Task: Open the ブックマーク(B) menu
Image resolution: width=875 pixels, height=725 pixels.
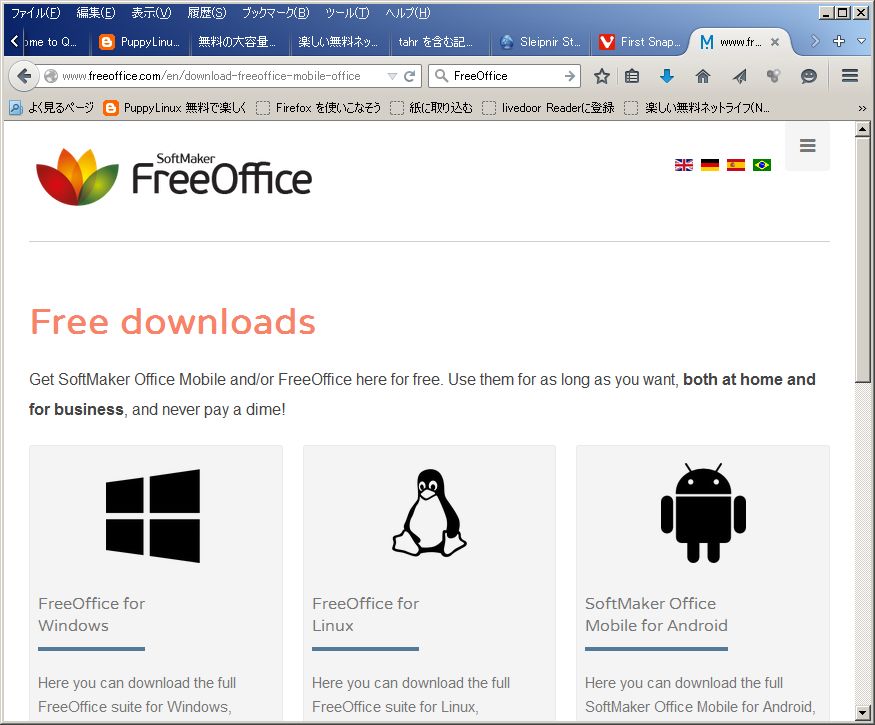Action: pyautogui.click(x=275, y=12)
